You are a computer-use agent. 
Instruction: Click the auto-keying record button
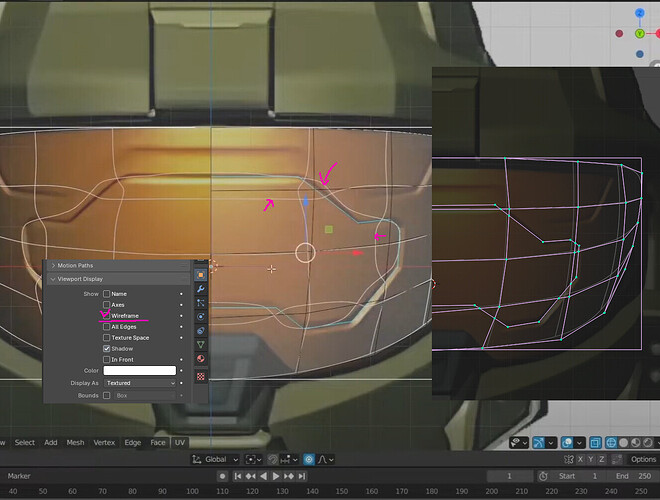223,476
